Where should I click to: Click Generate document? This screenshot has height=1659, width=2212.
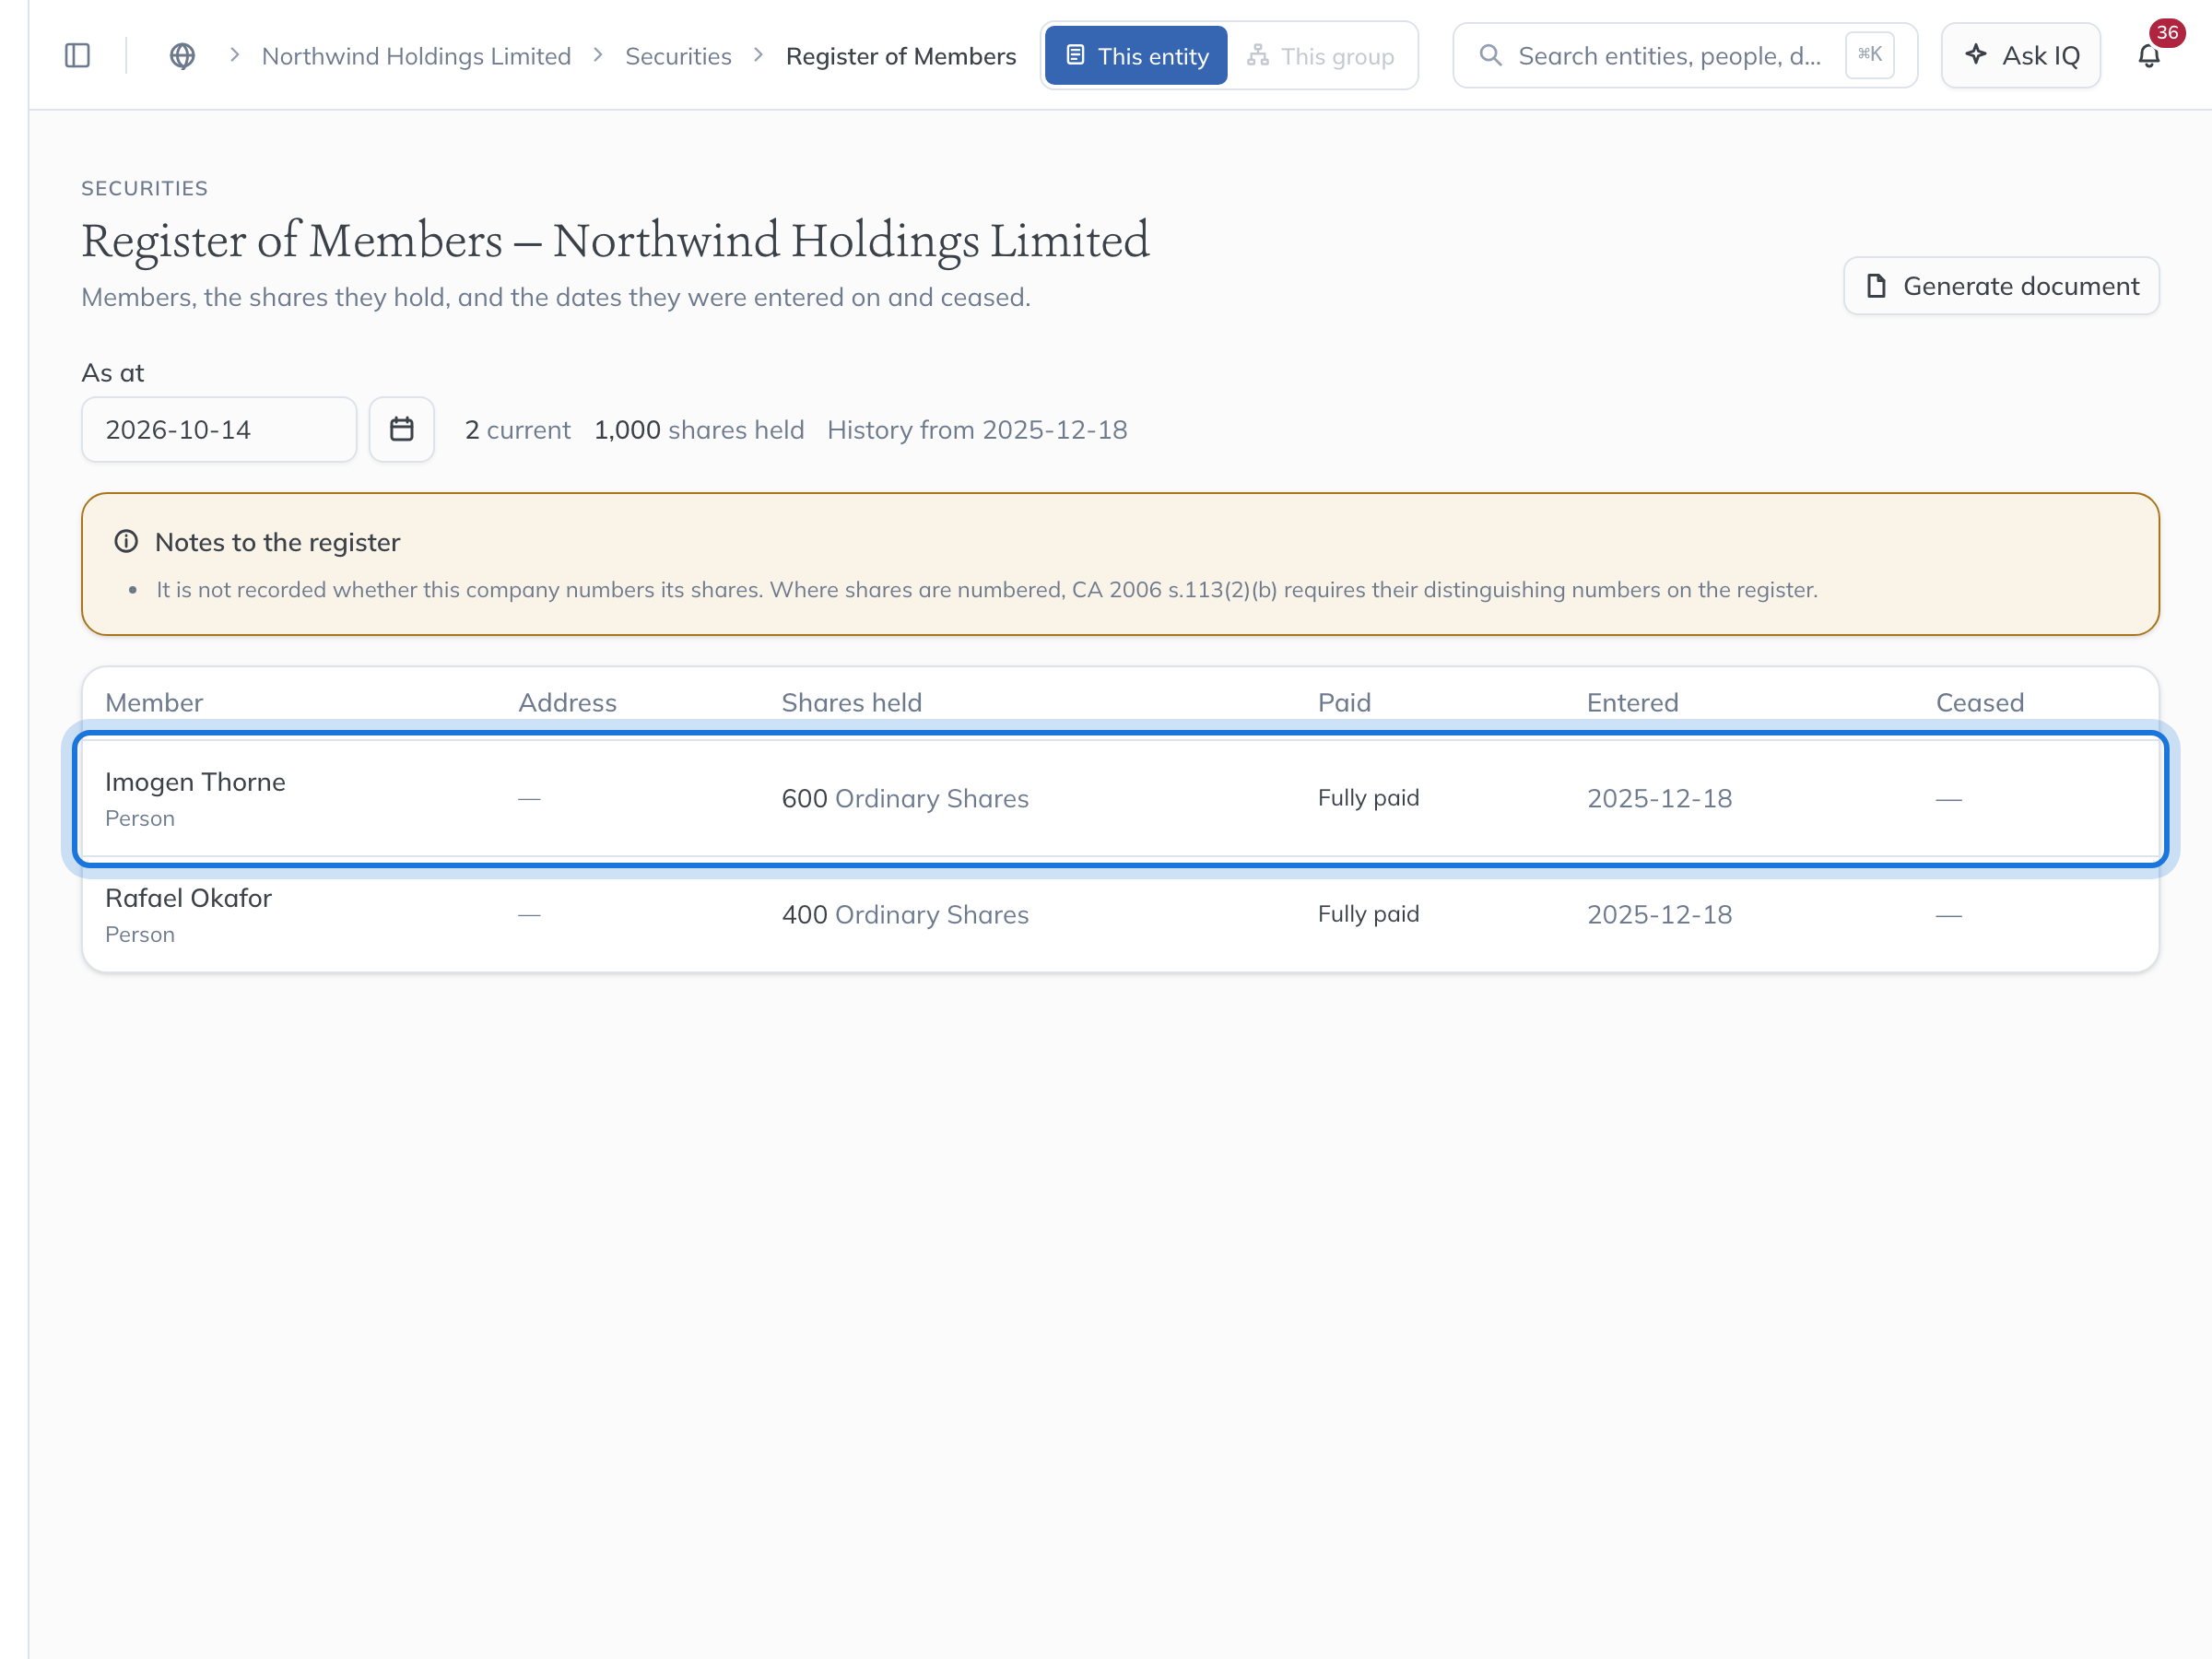[x=2001, y=286]
